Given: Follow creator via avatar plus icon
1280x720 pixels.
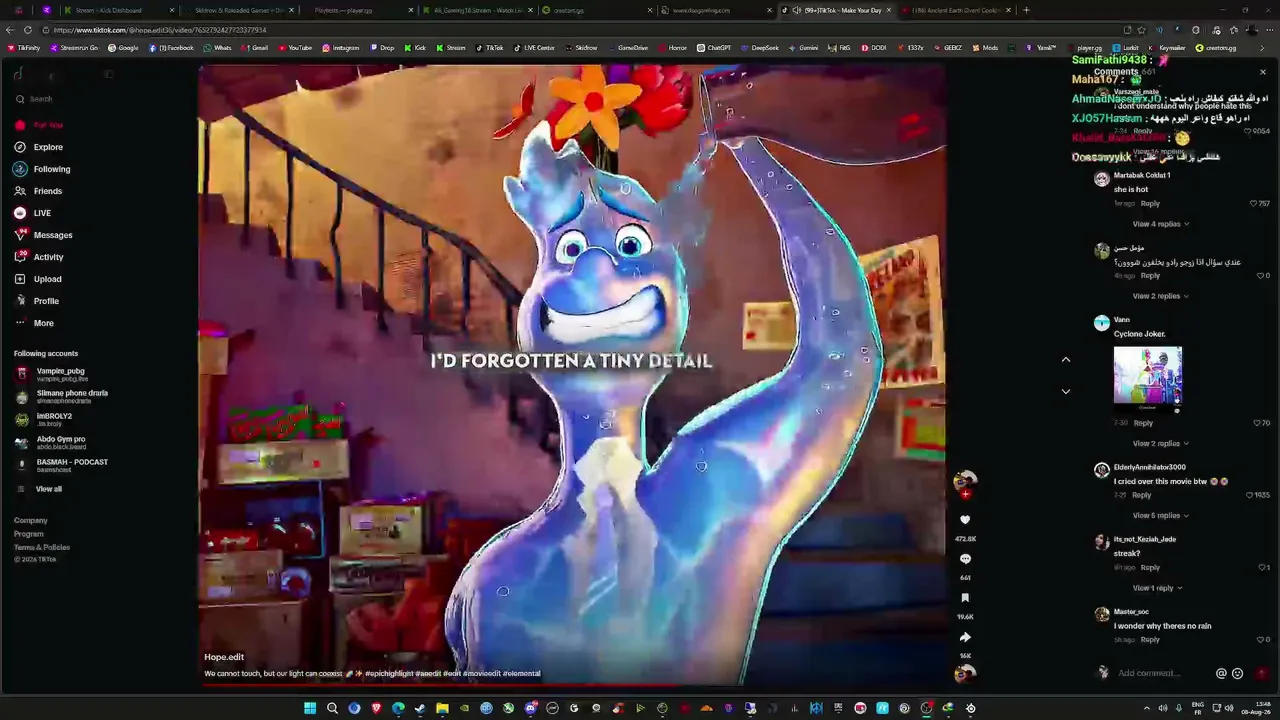Looking at the screenshot, I should pyautogui.click(x=965, y=494).
